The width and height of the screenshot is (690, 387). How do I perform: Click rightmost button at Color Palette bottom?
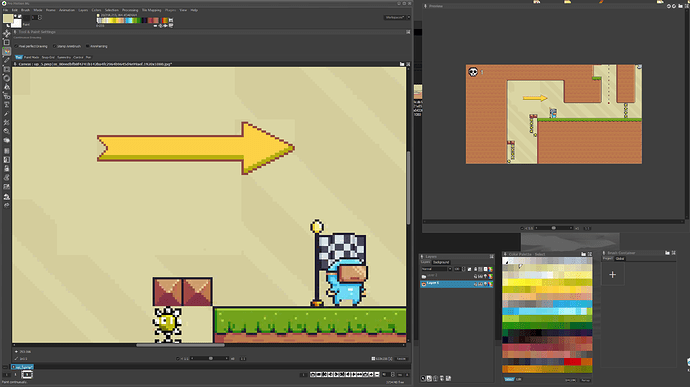coord(585,380)
